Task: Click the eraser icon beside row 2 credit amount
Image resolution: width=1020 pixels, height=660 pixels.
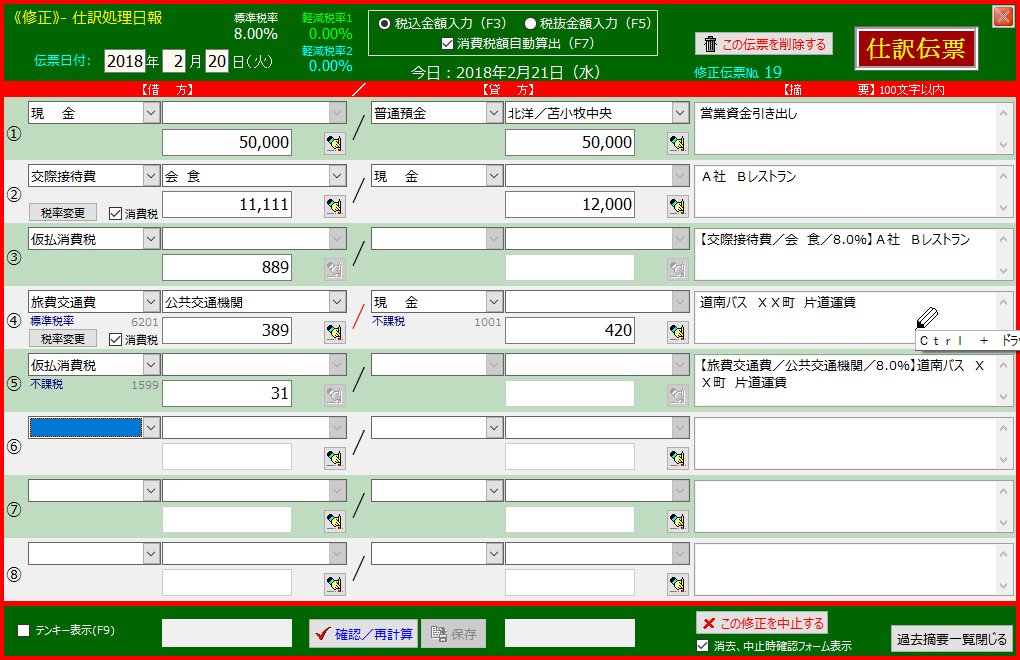Action: click(677, 206)
